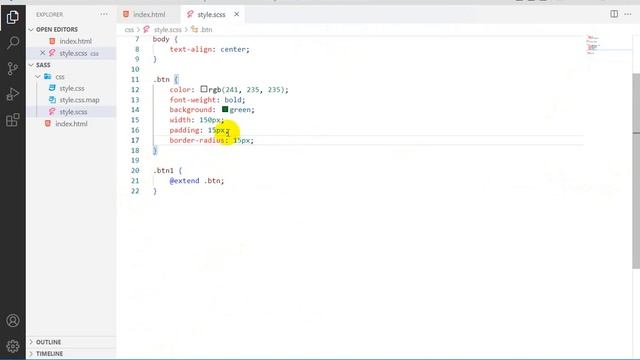This screenshot has width=640, height=360.
Task: Click the editor vertical scrollbar
Action: click(x=636, y=171)
